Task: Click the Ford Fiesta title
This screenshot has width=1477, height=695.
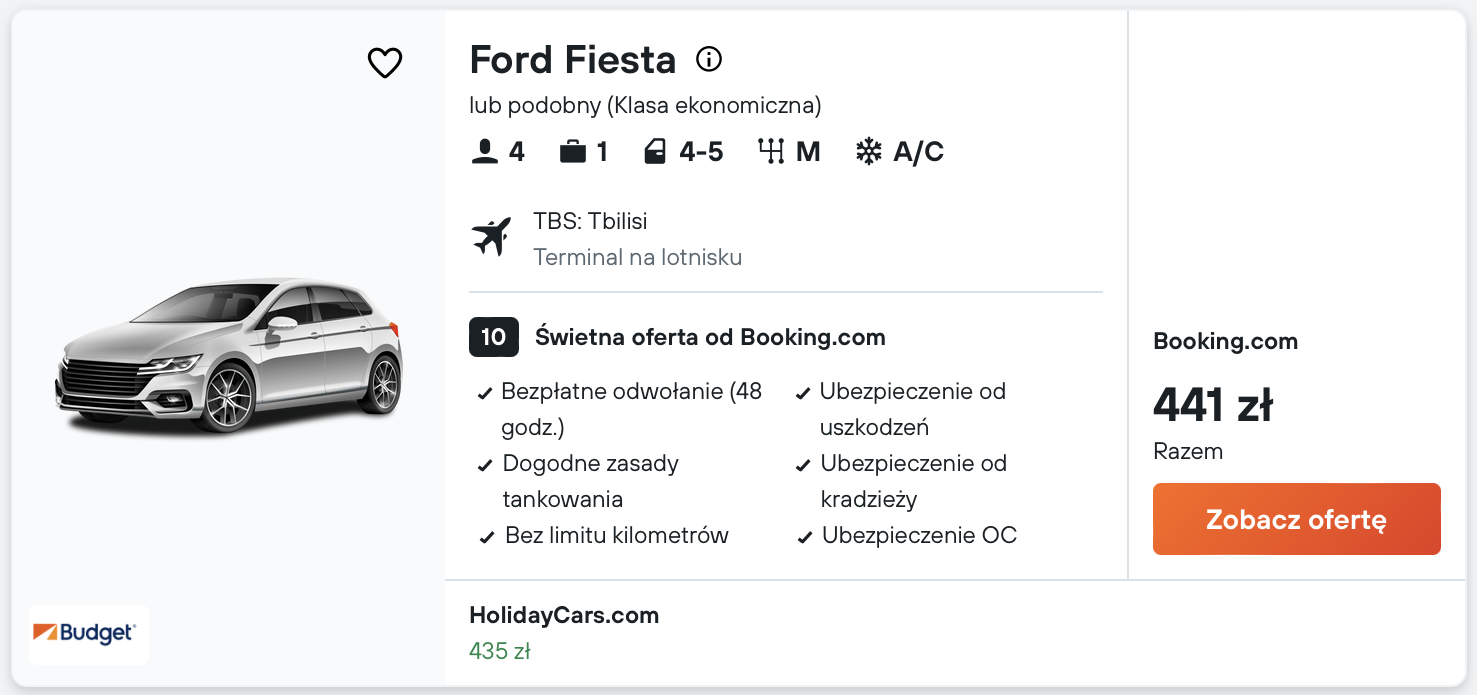Action: [x=573, y=60]
